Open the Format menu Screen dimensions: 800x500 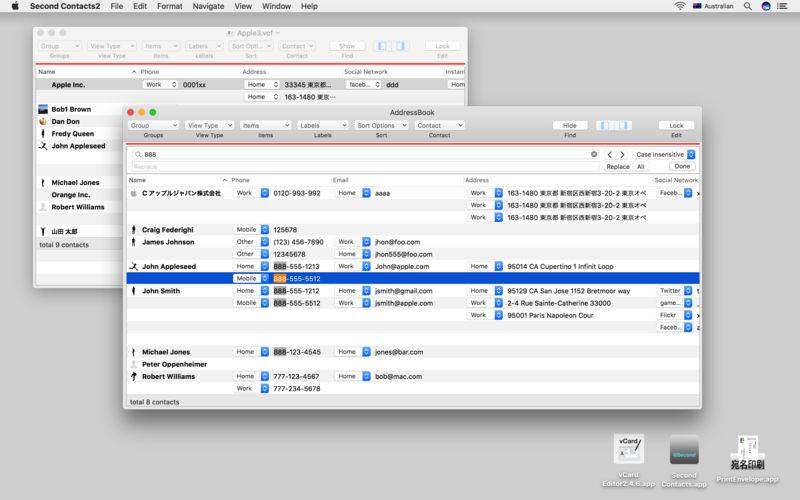pos(169,6)
